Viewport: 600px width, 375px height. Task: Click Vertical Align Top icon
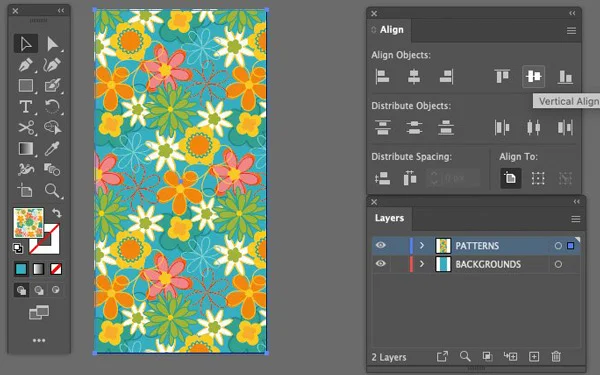pyautogui.click(x=502, y=76)
